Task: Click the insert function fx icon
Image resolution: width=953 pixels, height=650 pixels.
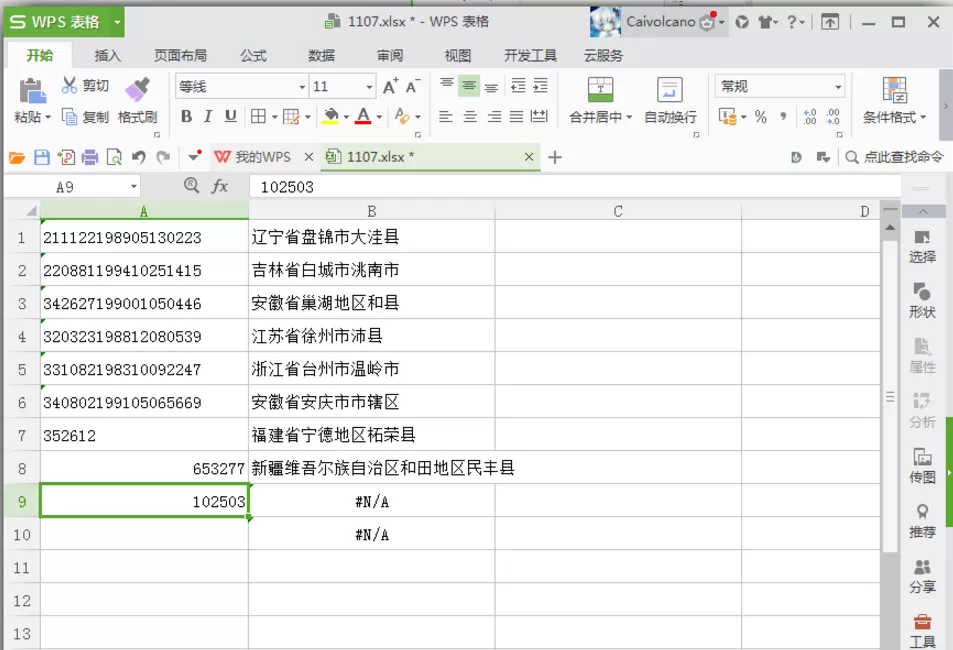Action: tap(219, 186)
